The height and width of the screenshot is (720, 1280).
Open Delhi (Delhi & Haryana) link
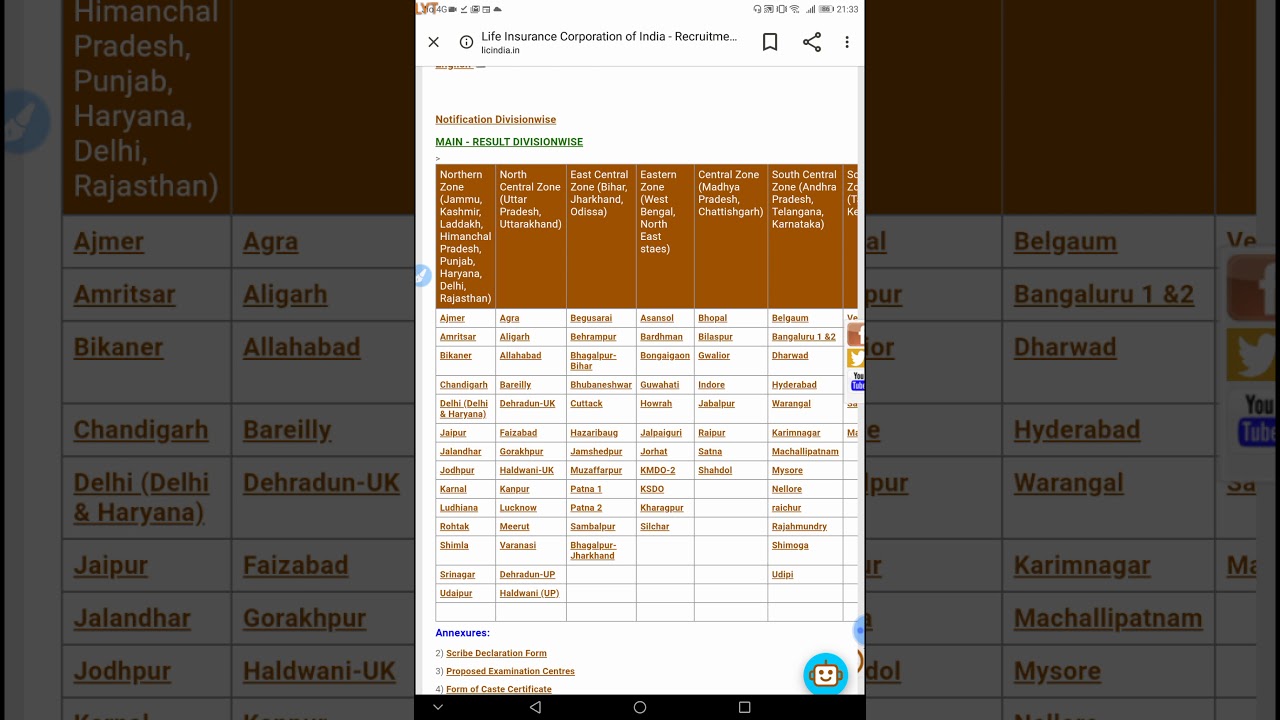pos(464,409)
